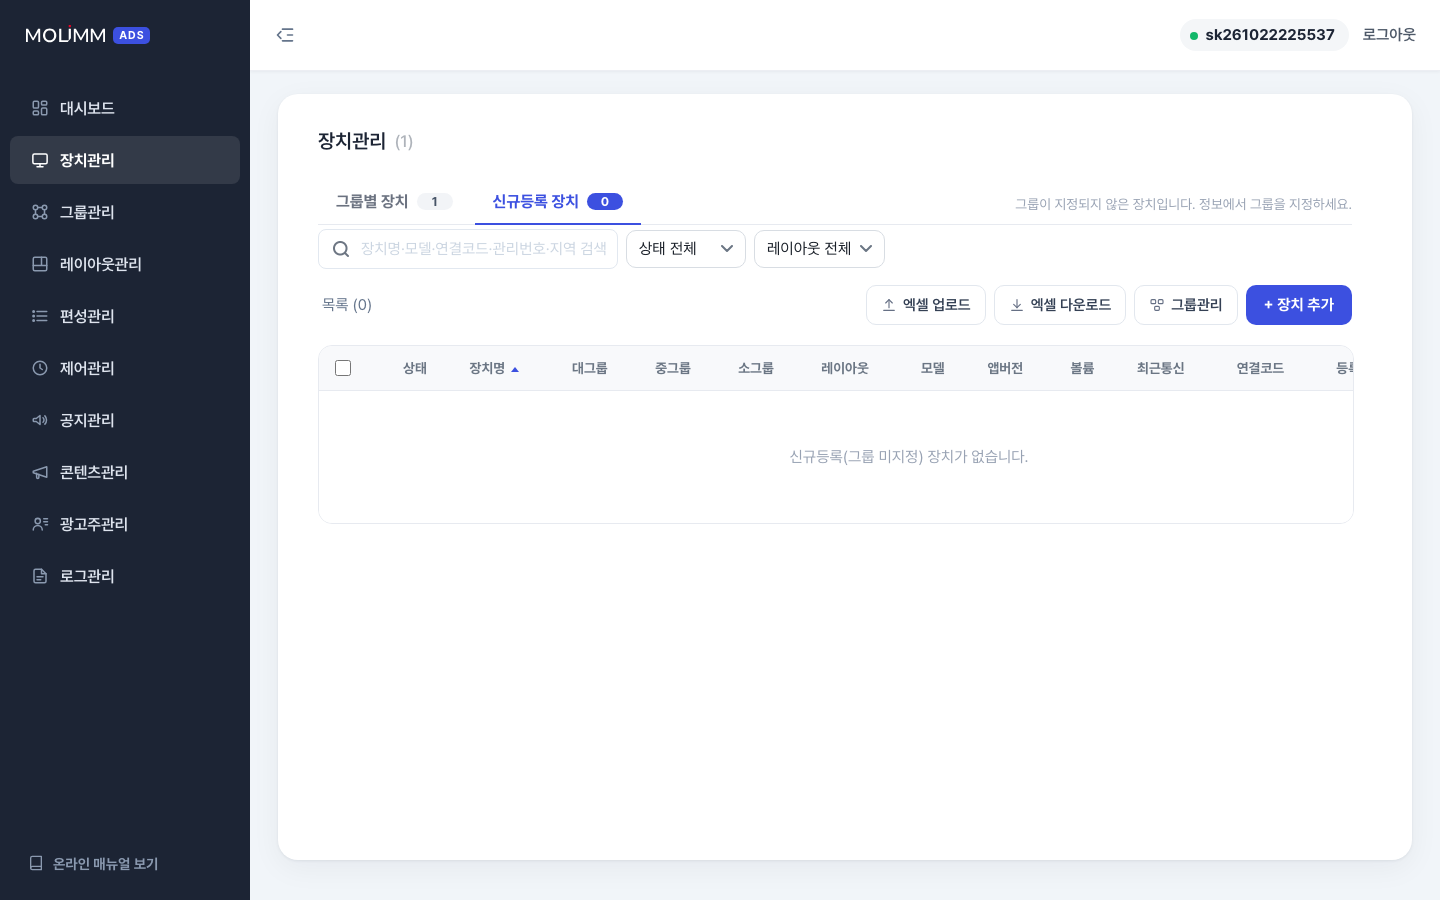Click the 대시보드 grid icon
Viewport: 1440px width, 900px height.
click(x=40, y=108)
